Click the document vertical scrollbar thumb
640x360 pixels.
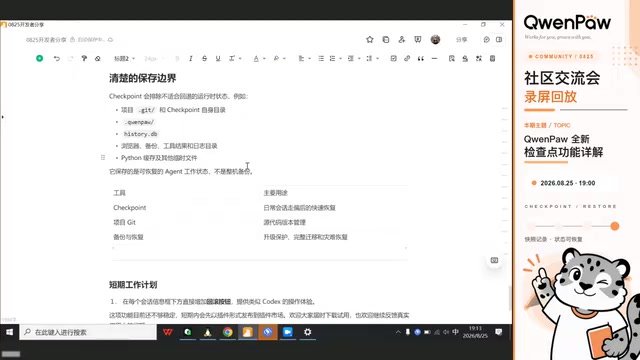[x=510, y=298]
